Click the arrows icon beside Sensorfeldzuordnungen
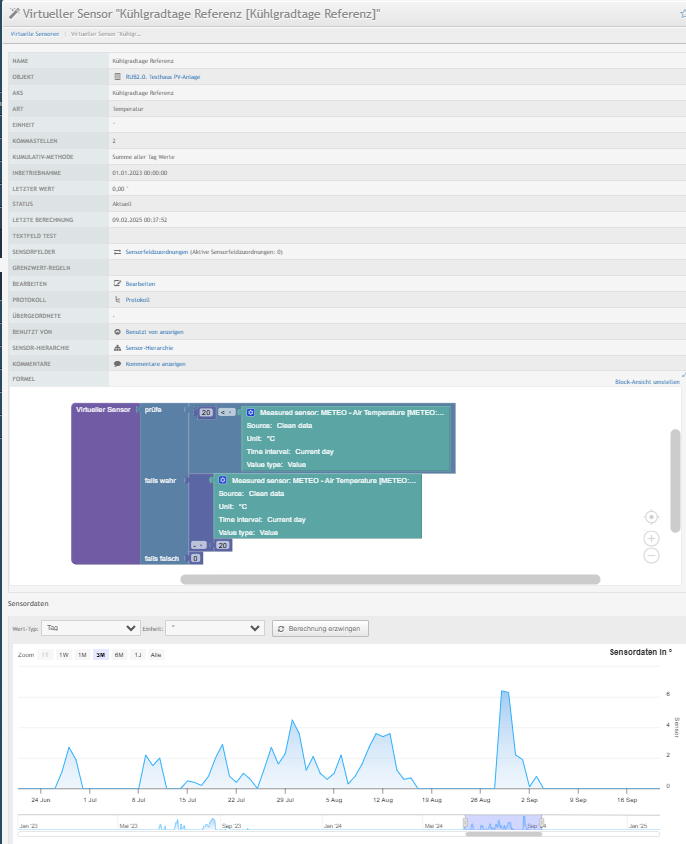Image resolution: width=686 pixels, height=844 pixels. tap(117, 251)
